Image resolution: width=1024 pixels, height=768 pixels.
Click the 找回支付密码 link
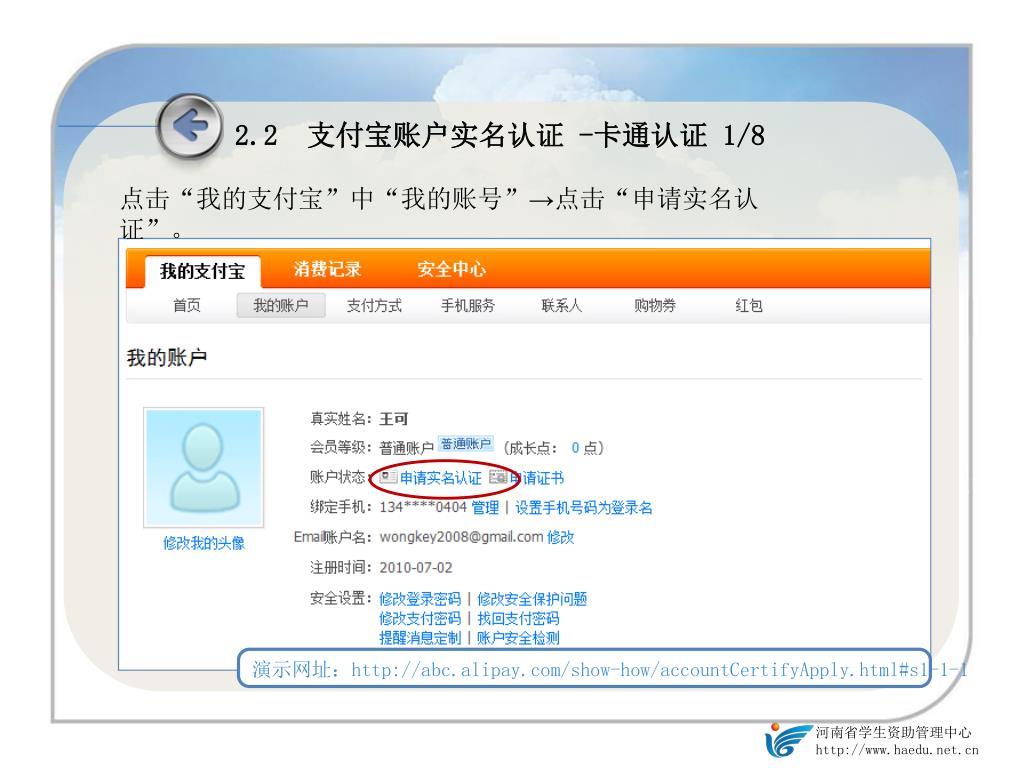pos(519,618)
